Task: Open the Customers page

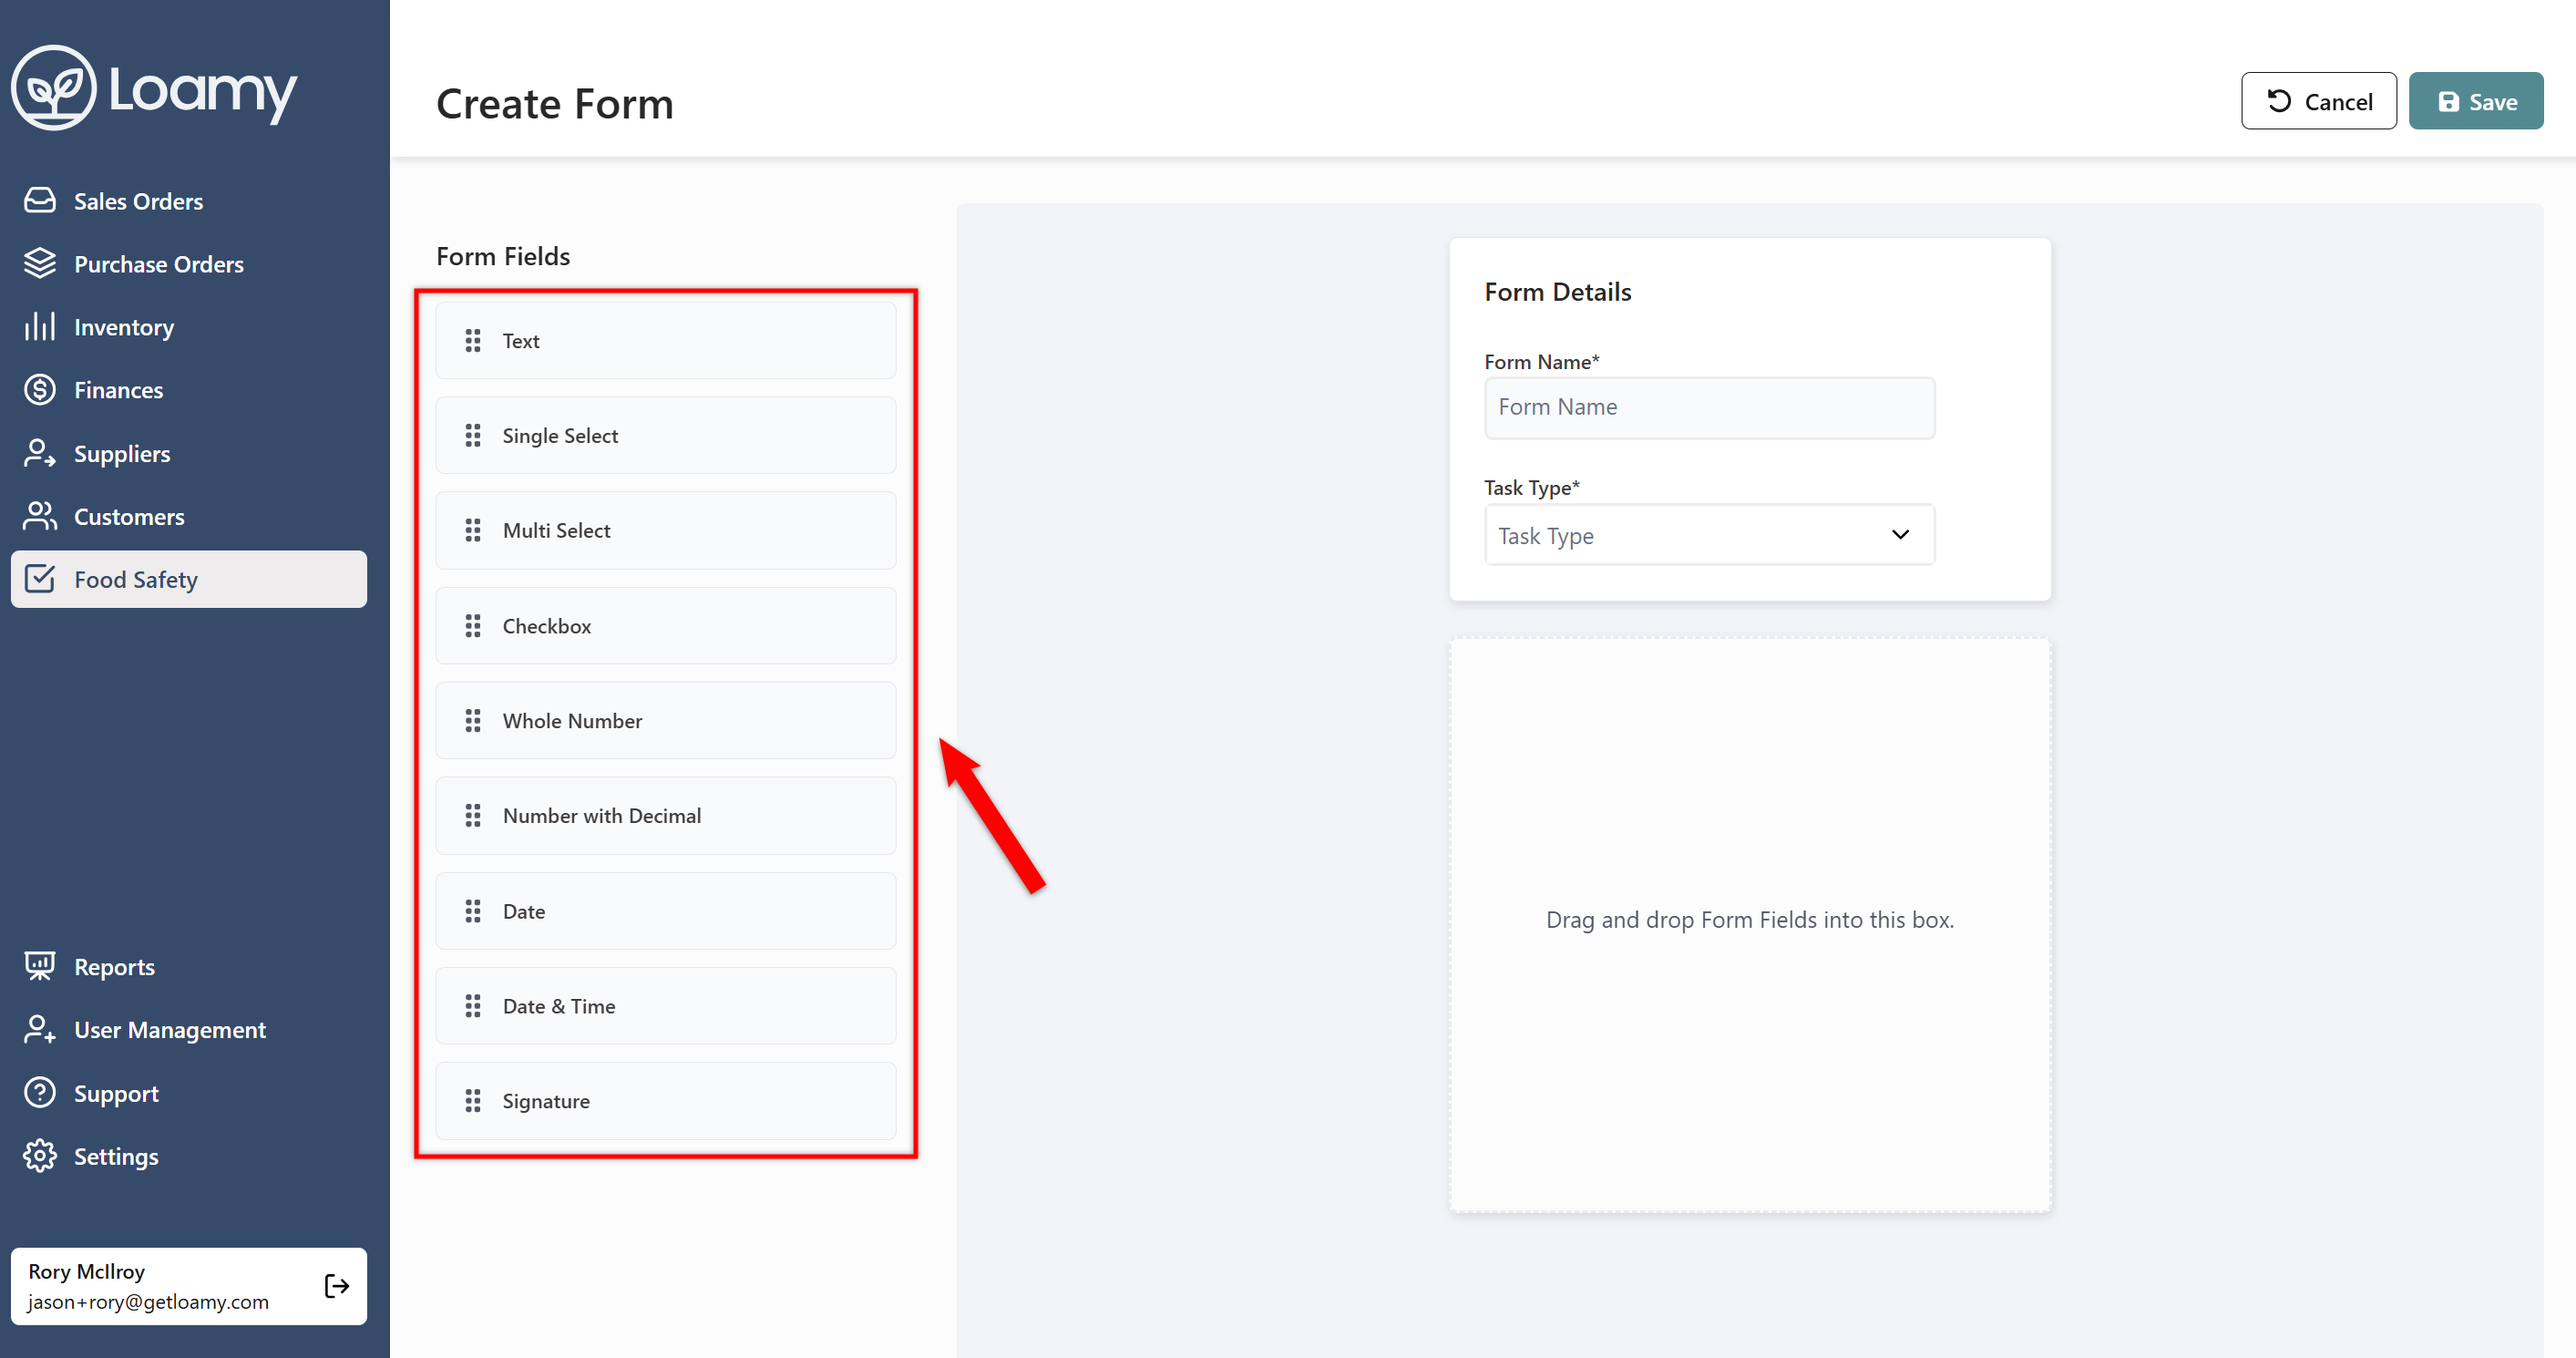Action: click(x=189, y=517)
